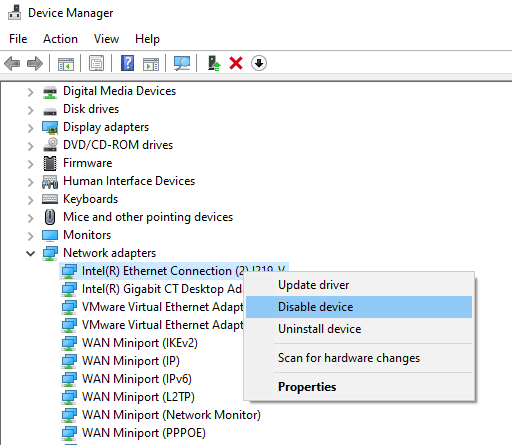Open the View menu
Image resolution: width=512 pixels, height=445 pixels.
tap(106, 39)
